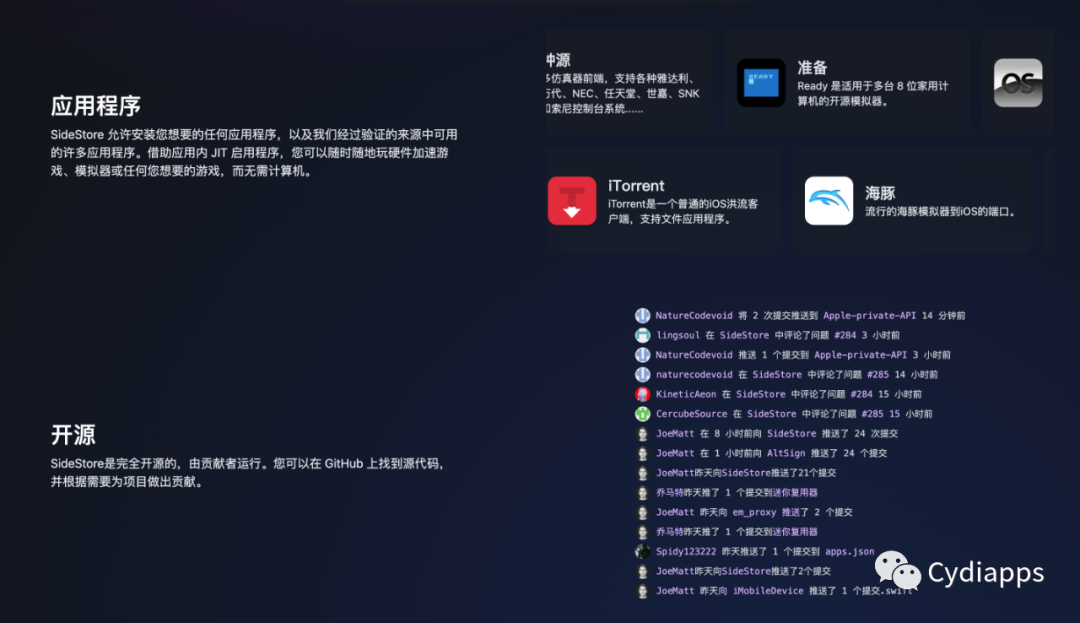Open issue #285 link in CercubeSource's row
Screen dimensions: 1080x623
[873, 414]
